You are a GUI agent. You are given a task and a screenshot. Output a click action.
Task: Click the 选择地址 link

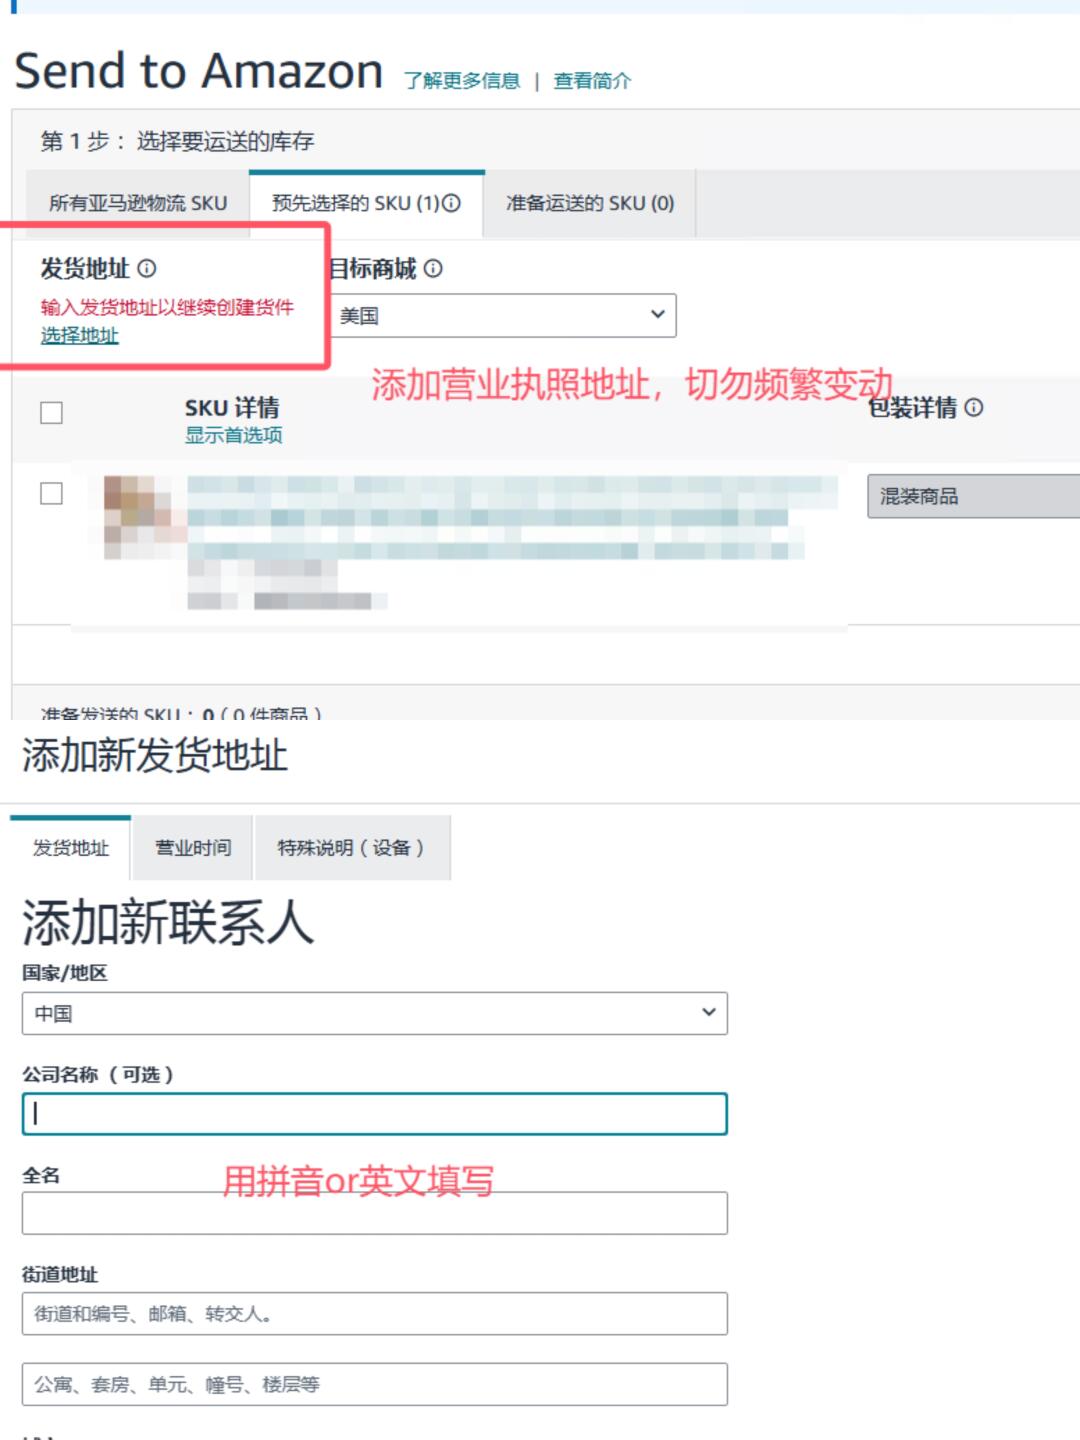coord(80,336)
